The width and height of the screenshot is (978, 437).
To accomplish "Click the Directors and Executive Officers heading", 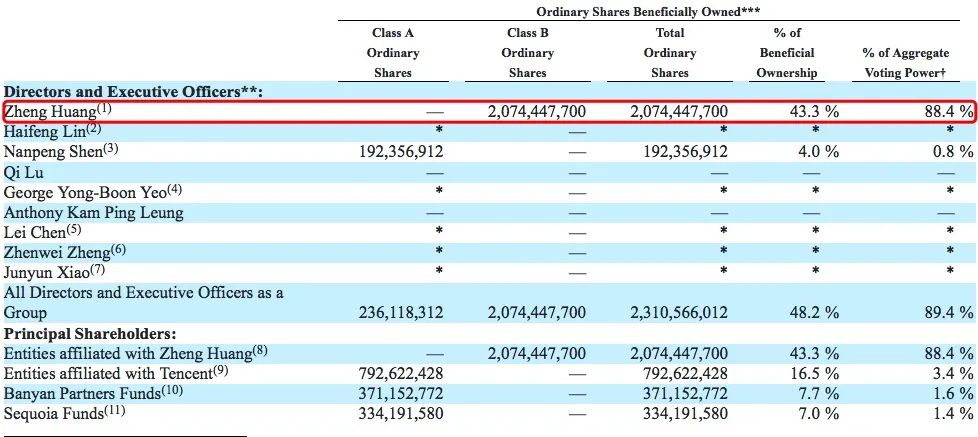I will (x=132, y=91).
